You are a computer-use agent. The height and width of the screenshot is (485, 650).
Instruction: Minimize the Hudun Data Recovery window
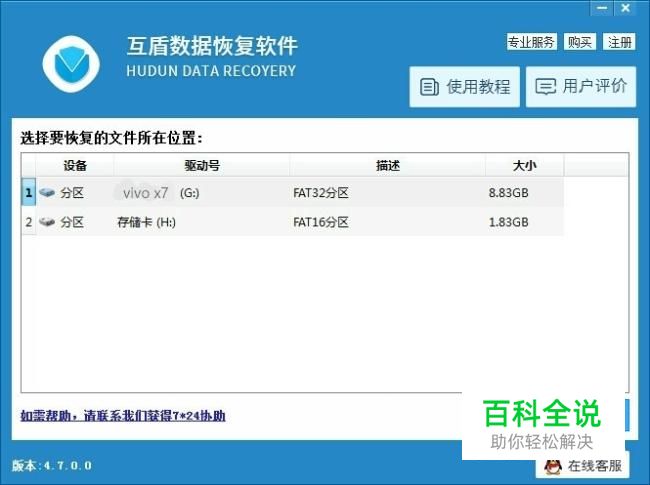point(602,8)
